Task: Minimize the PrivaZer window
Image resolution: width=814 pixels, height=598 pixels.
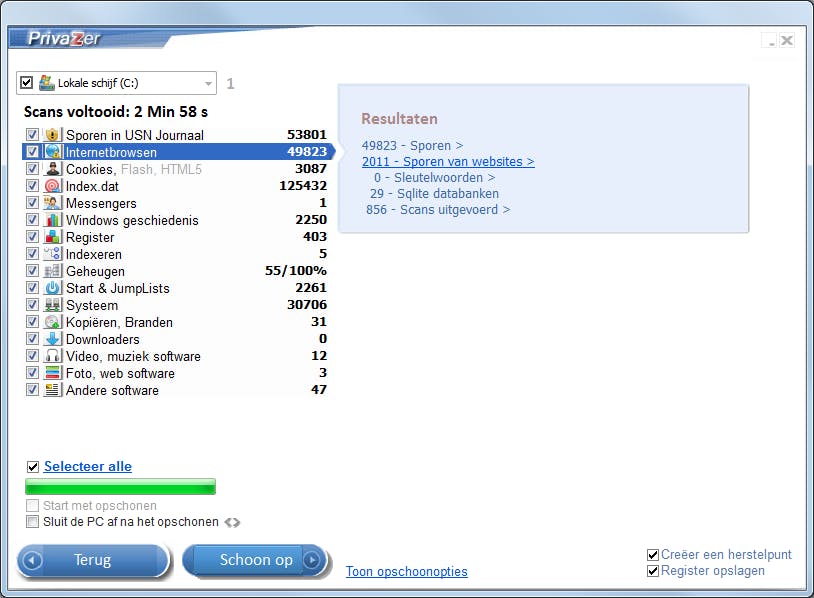Action: 770,40
